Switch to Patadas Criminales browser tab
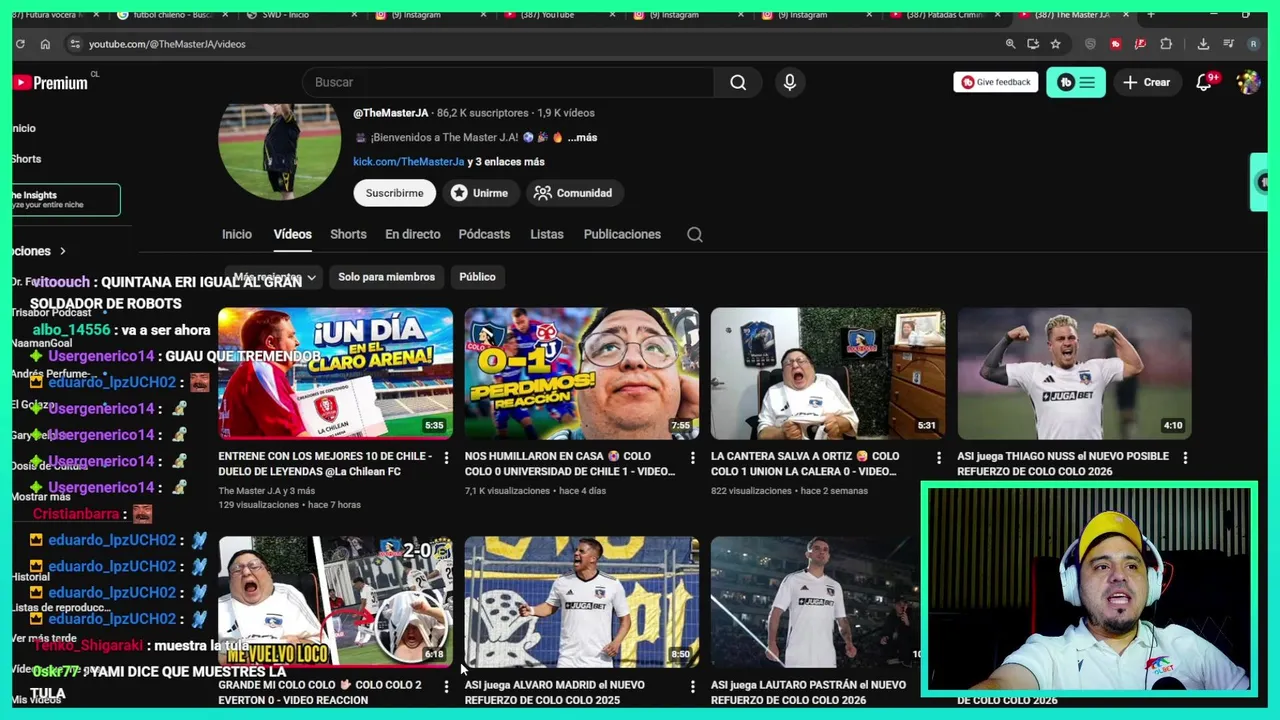This screenshot has height=720, width=1280. pyautogui.click(x=945, y=15)
